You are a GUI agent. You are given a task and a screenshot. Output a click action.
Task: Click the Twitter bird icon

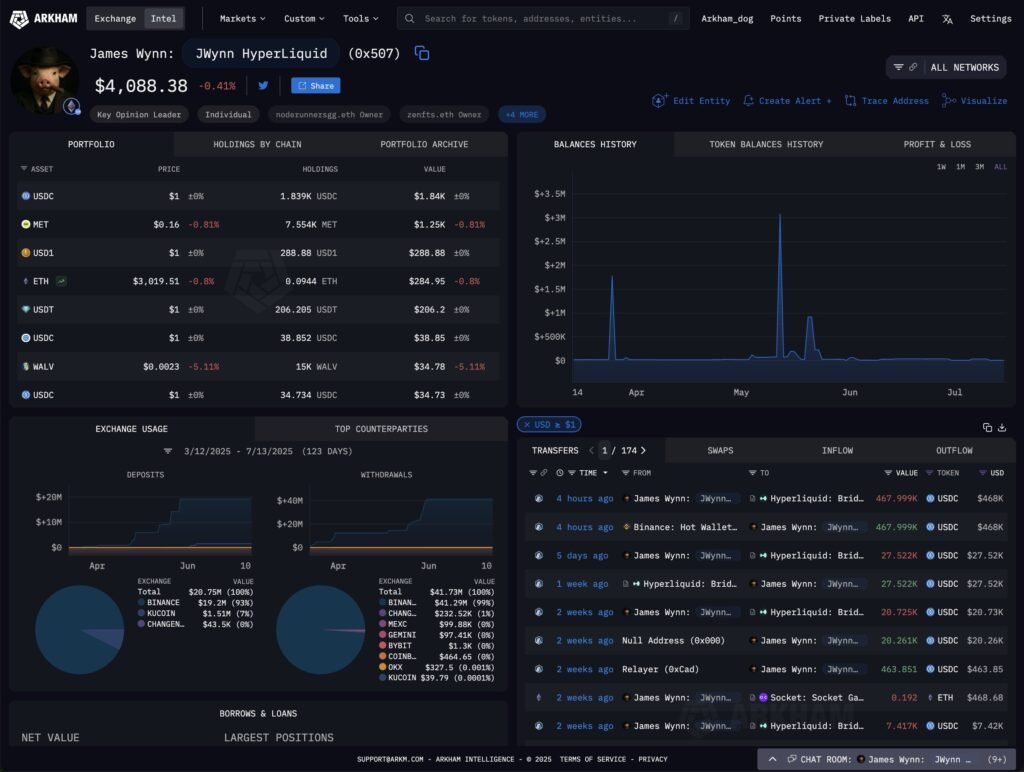coord(263,86)
